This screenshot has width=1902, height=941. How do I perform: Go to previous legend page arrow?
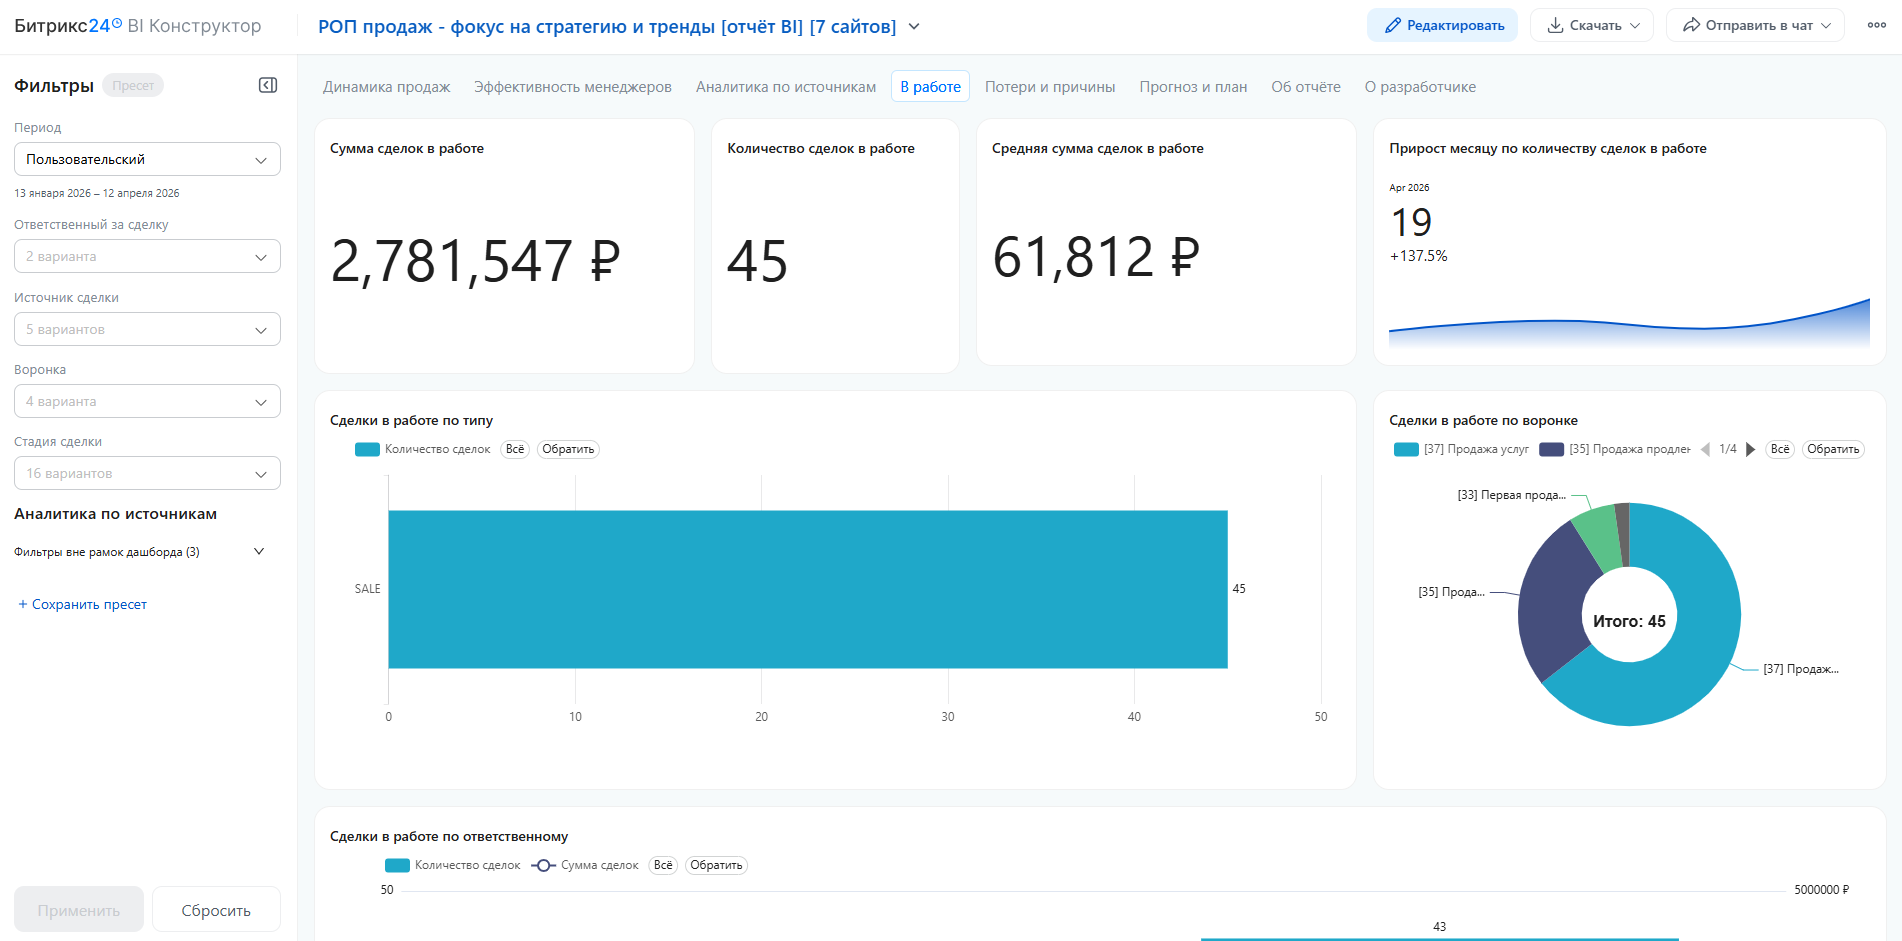[1705, 450]
